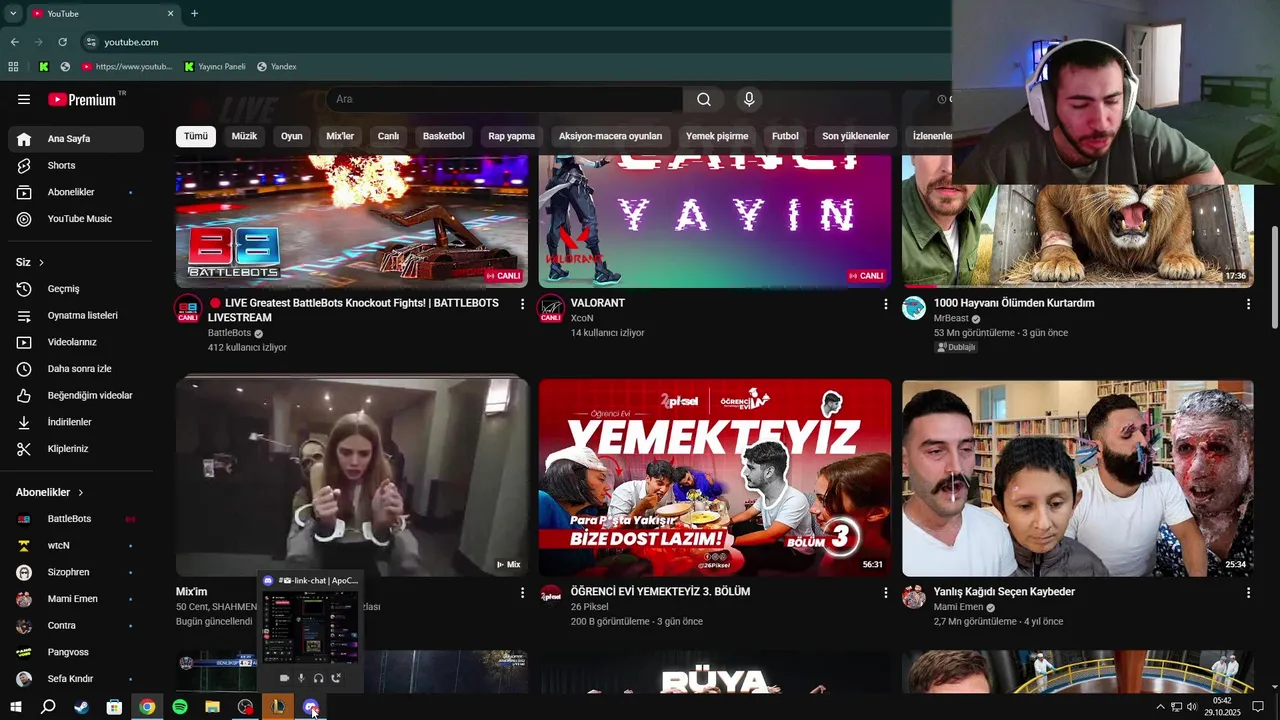
Task: Expand the Siz section chevron
Action: tap(41, 262)
